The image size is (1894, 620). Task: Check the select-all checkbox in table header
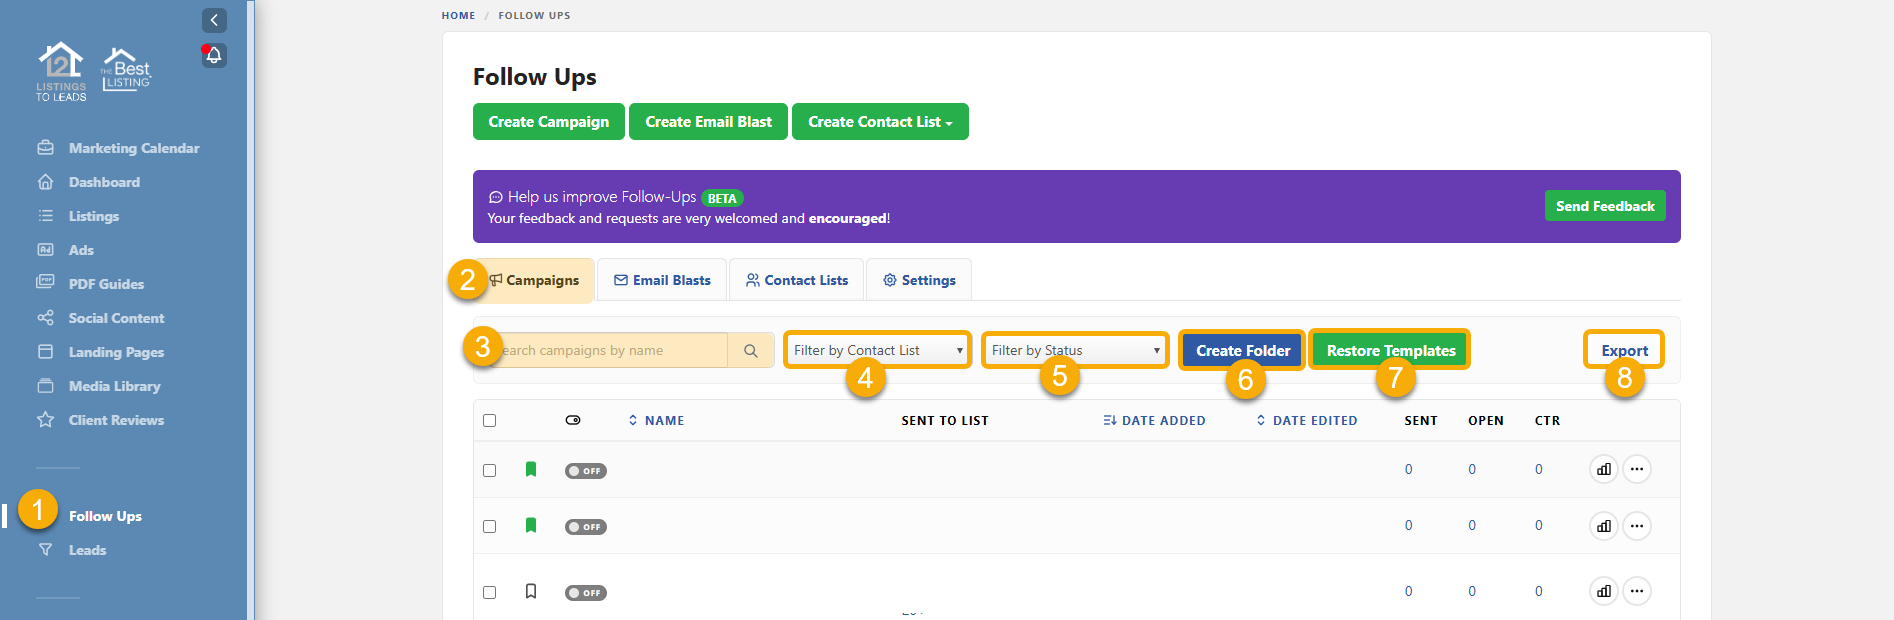pos(490,421)
